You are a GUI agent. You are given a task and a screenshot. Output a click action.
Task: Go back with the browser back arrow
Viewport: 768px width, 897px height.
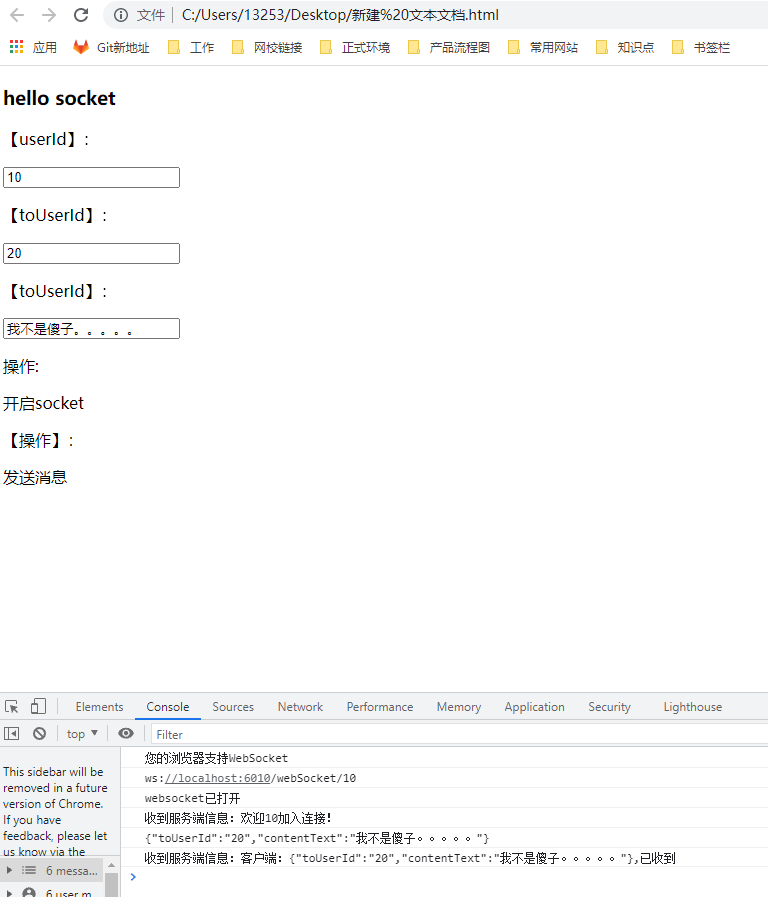pos(17,15)
